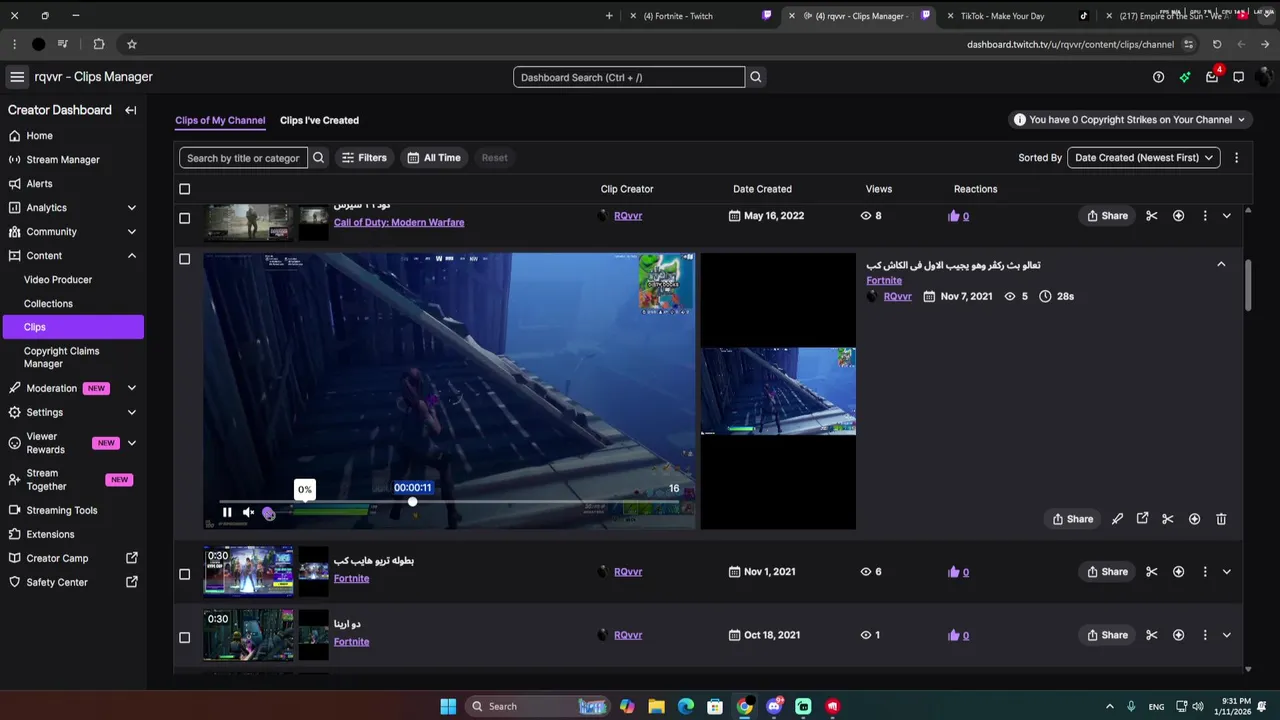Screen dimensions: 1280x720
Task: Select the Nov 1, 2021 clip checkbox
Action: (x=184, y=574)
